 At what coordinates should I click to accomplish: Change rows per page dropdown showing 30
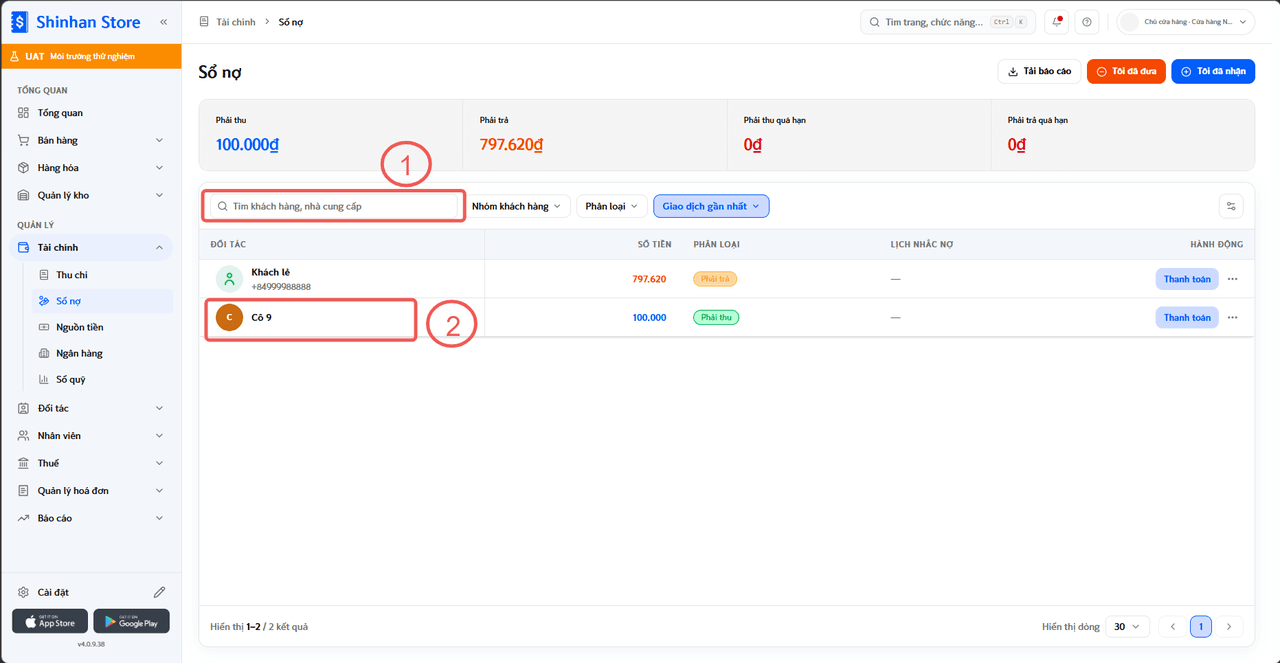[x=1127, y=627]
